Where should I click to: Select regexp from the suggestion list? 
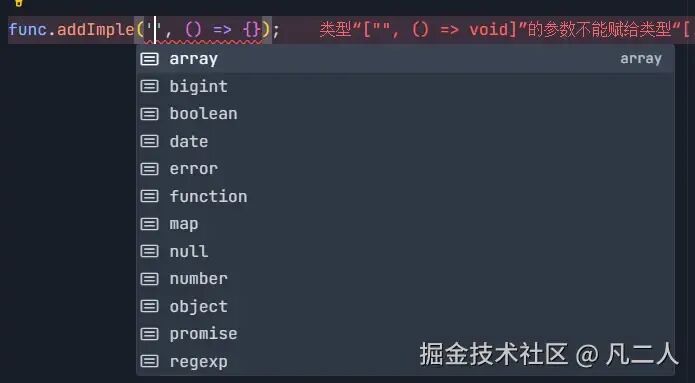coord(405,361)
